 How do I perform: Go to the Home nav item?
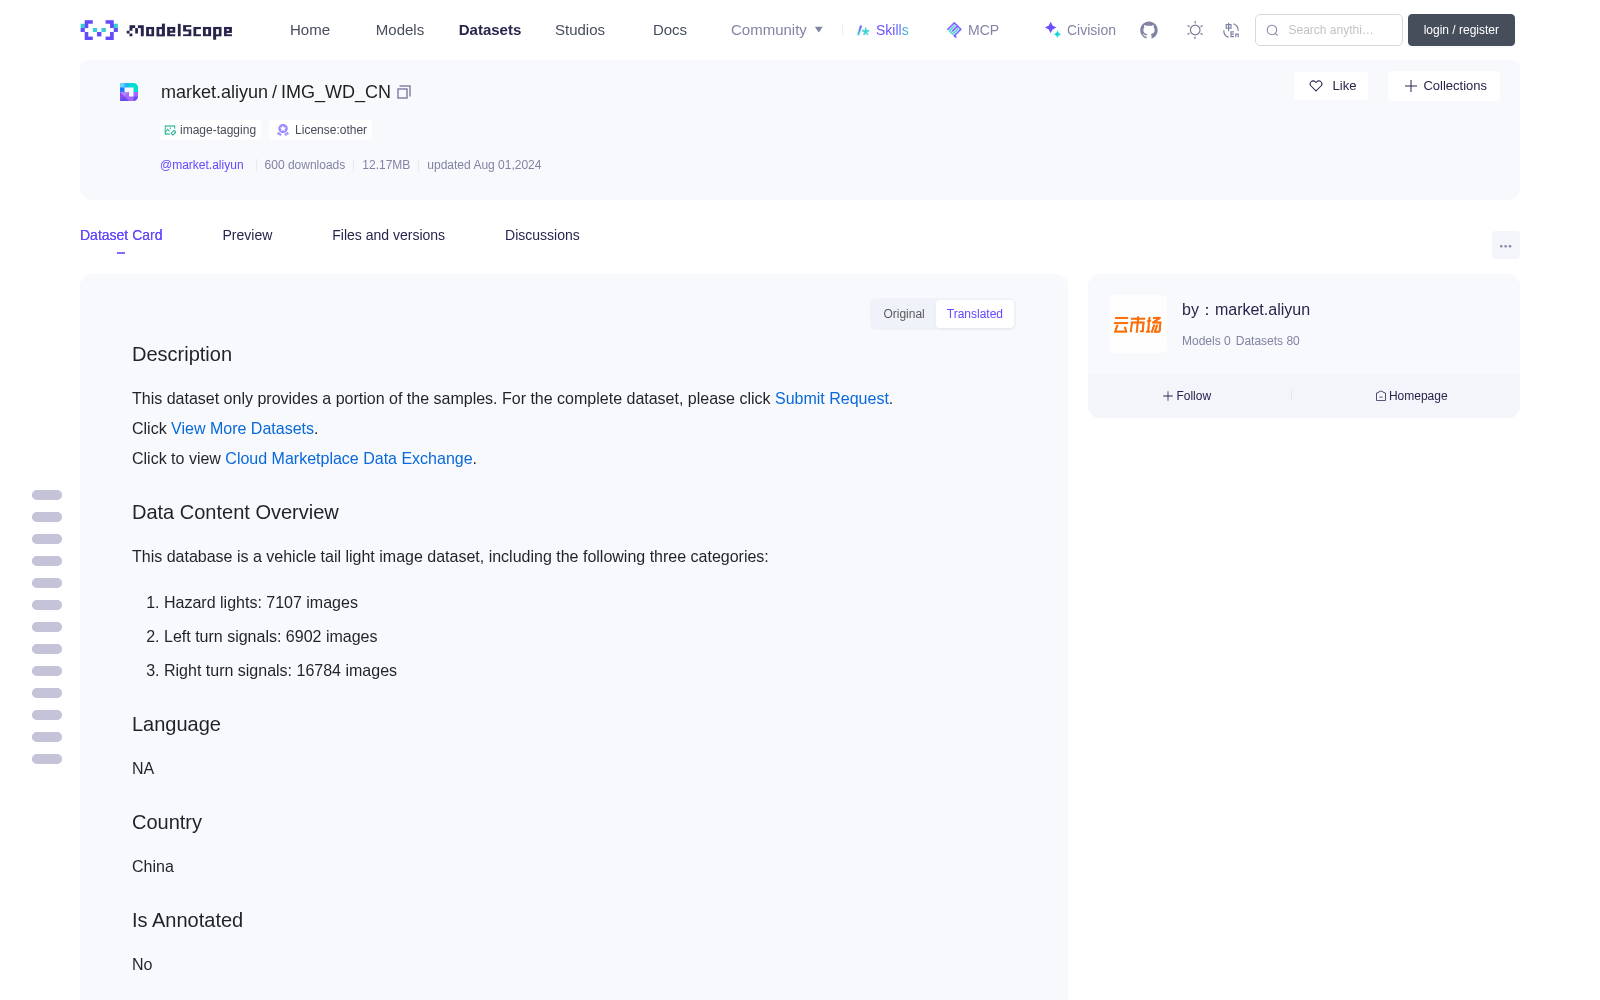coord(310,30)
